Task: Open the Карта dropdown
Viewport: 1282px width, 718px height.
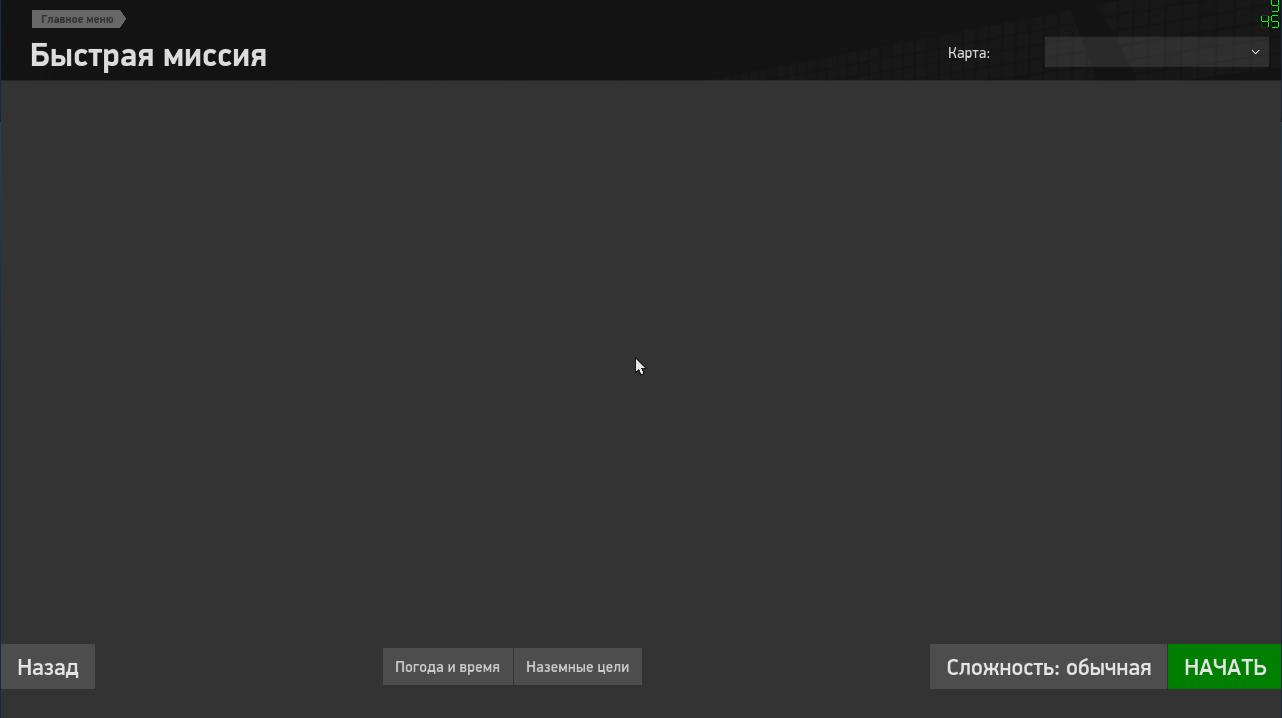Action: click(x=1156, y=52)
